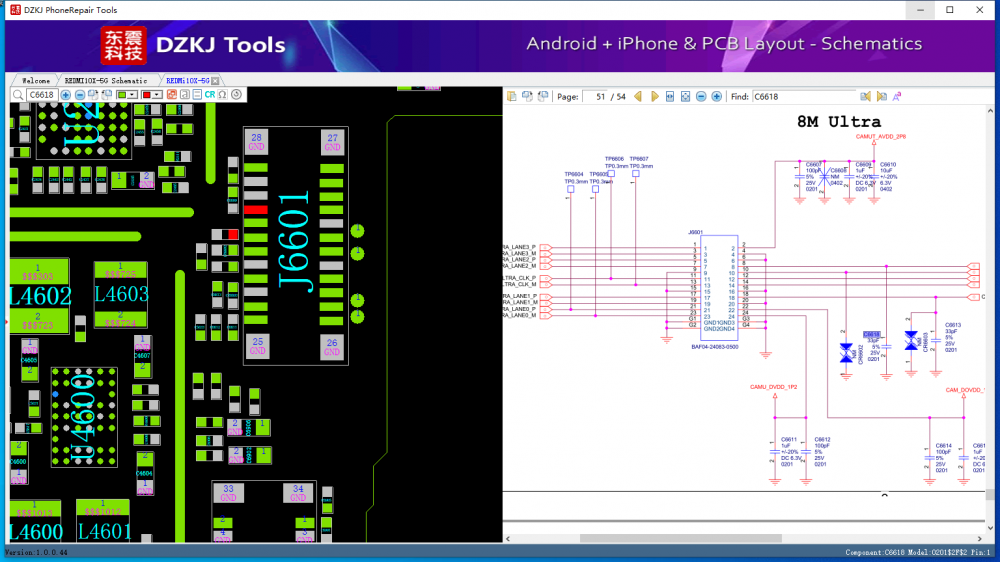
Task: Click the 8M Ultra title in the schematic
Action: [839, 121]
